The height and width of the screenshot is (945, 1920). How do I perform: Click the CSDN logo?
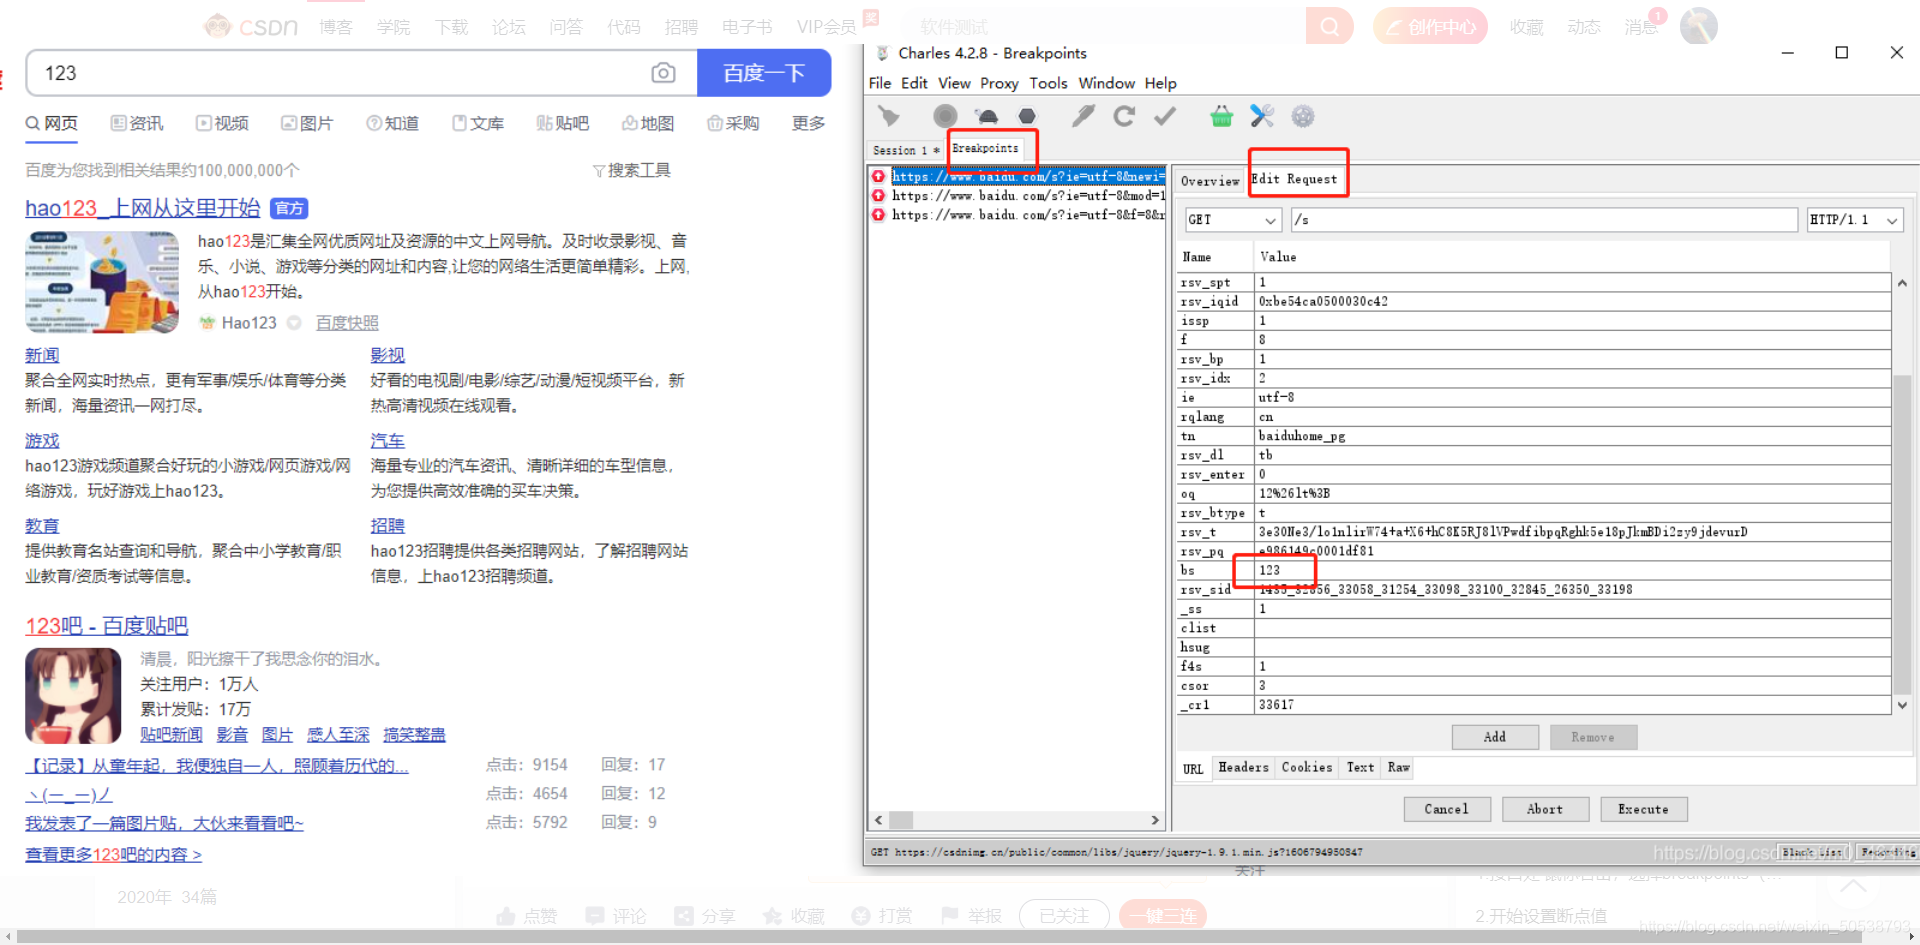[x=251, y=27]
